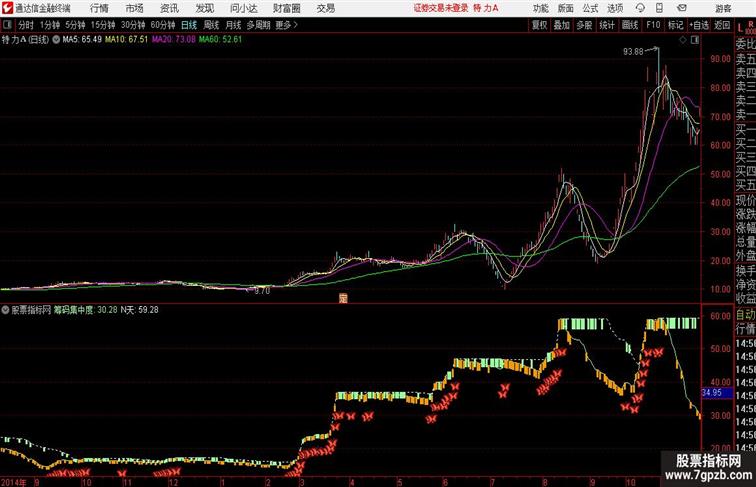Image resolution: width=756 pixels, height=487 pixels.
Task: Click the 证券交易未登录 status link
Action: pos(441,8)
